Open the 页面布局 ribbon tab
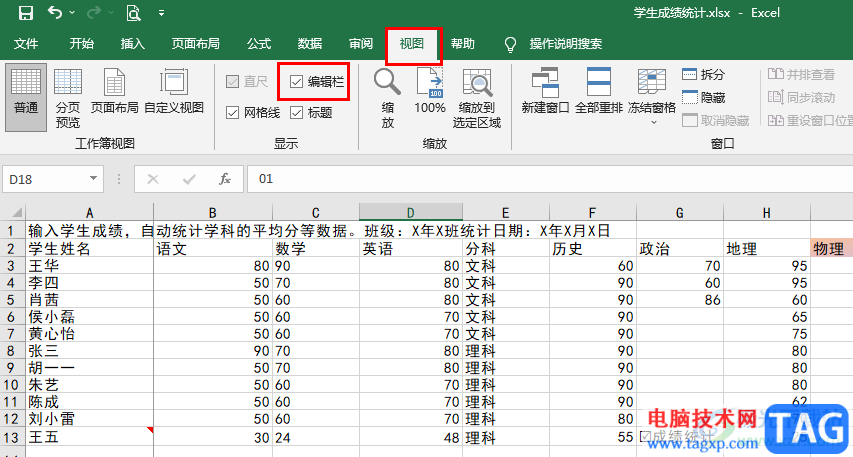Viewport: 853px width, 457px height. coord(196,44)
